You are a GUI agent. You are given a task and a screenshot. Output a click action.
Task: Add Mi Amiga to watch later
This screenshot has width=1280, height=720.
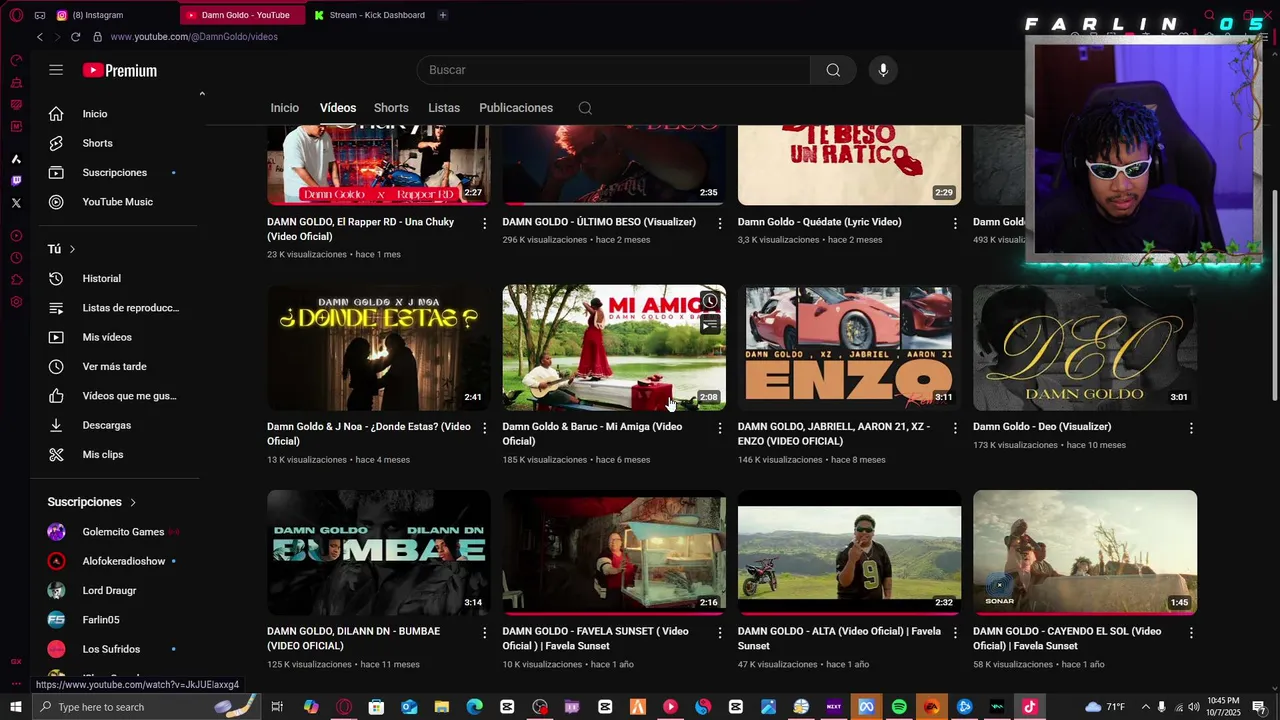pos(709,301)
